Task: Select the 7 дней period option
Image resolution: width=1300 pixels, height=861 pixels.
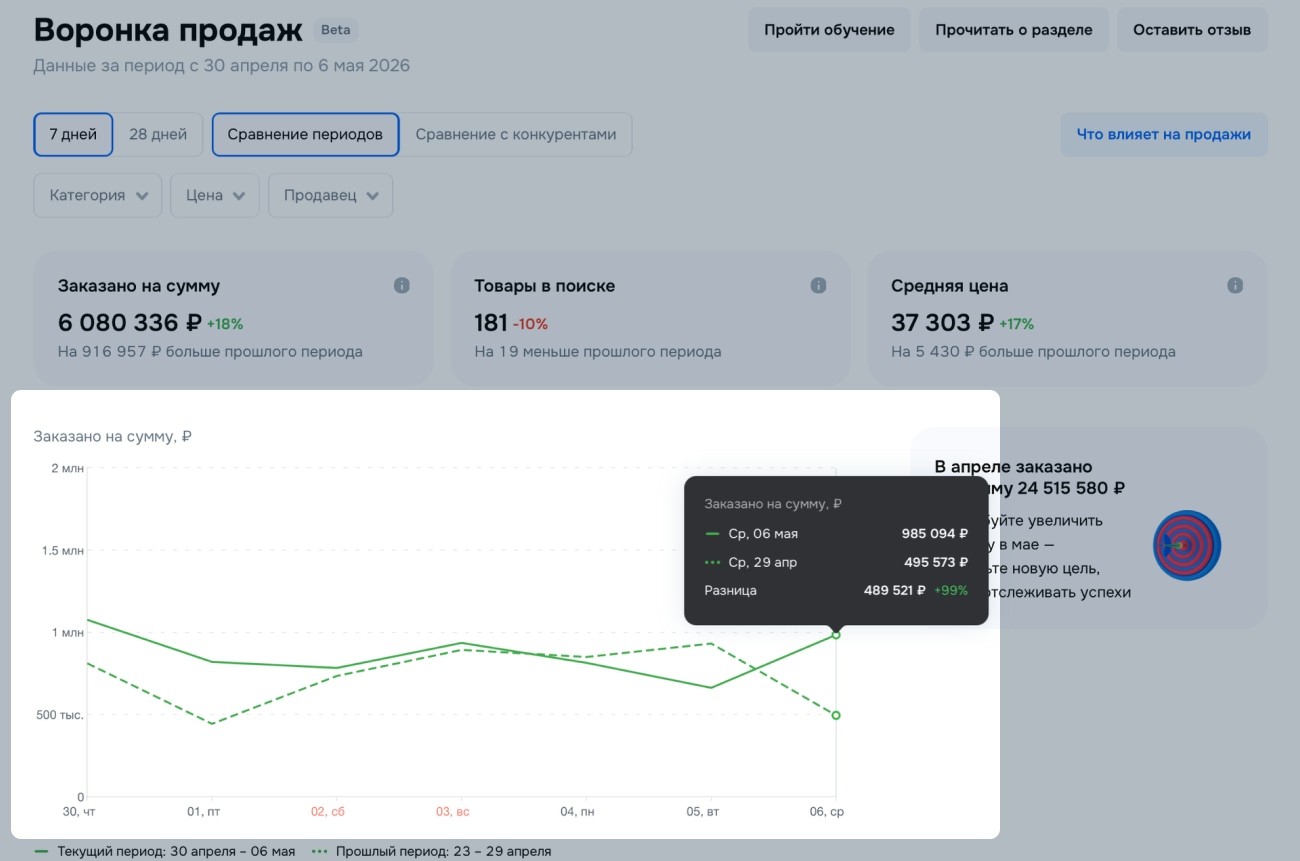Action: click(73, 134)
